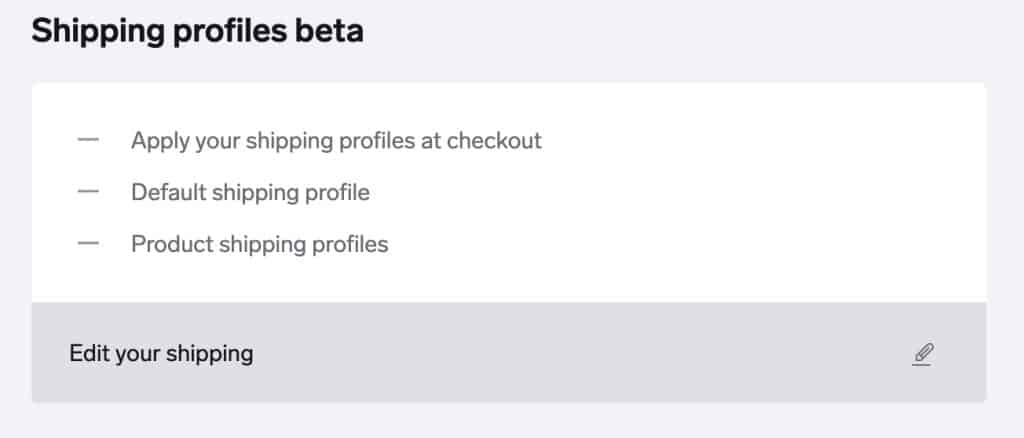Click the word checkout in first list item
The height and width of the screenshot is (438, 1024).
coord(494,141)
